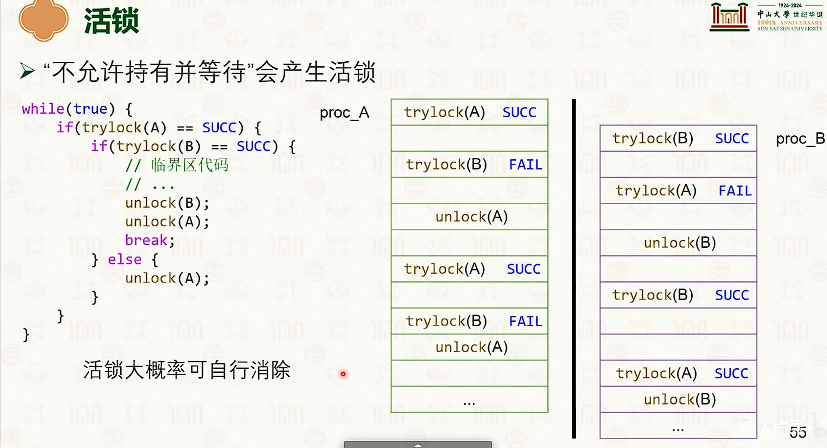The width and height of the screenshot is (827, 448).
Task: Click the code line "if(trylock(B) == SUCC) {"
Action: 193,146
